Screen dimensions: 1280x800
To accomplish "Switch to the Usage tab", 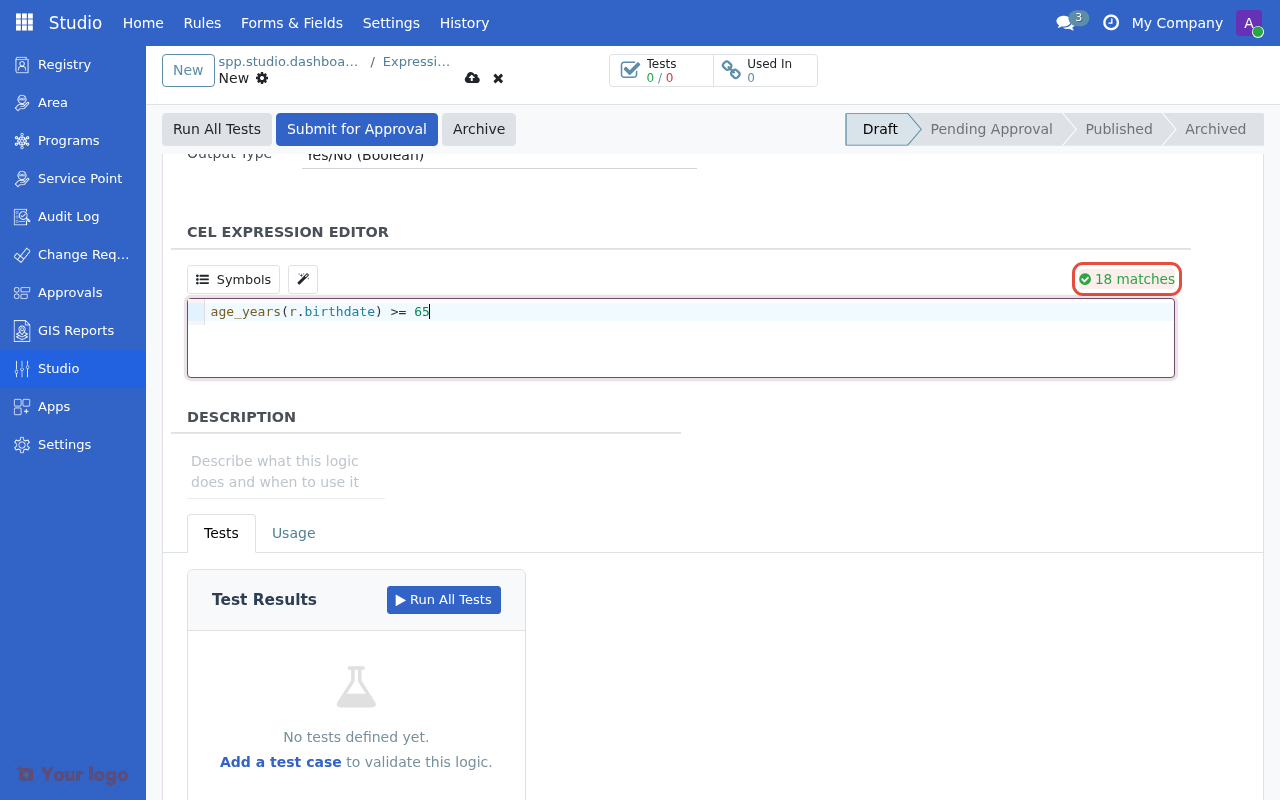I will pos(293,533).
